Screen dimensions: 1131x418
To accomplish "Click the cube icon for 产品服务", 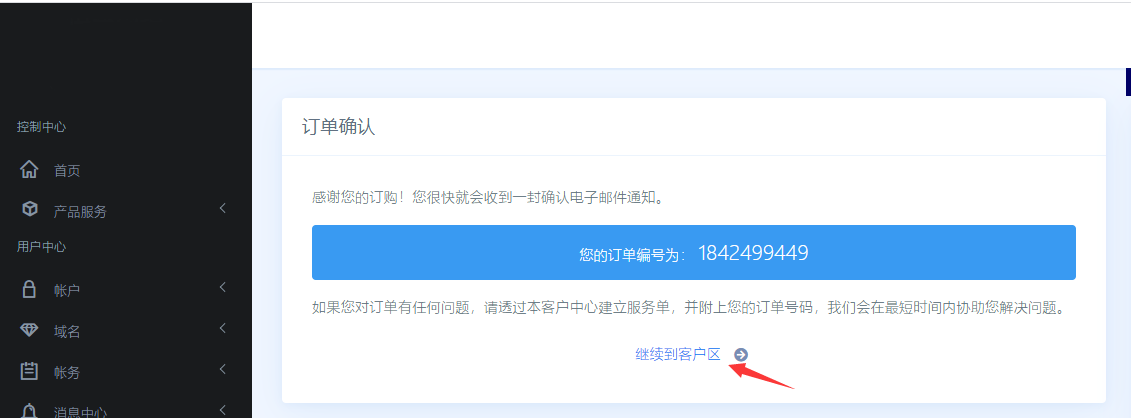I will (30, 210).
